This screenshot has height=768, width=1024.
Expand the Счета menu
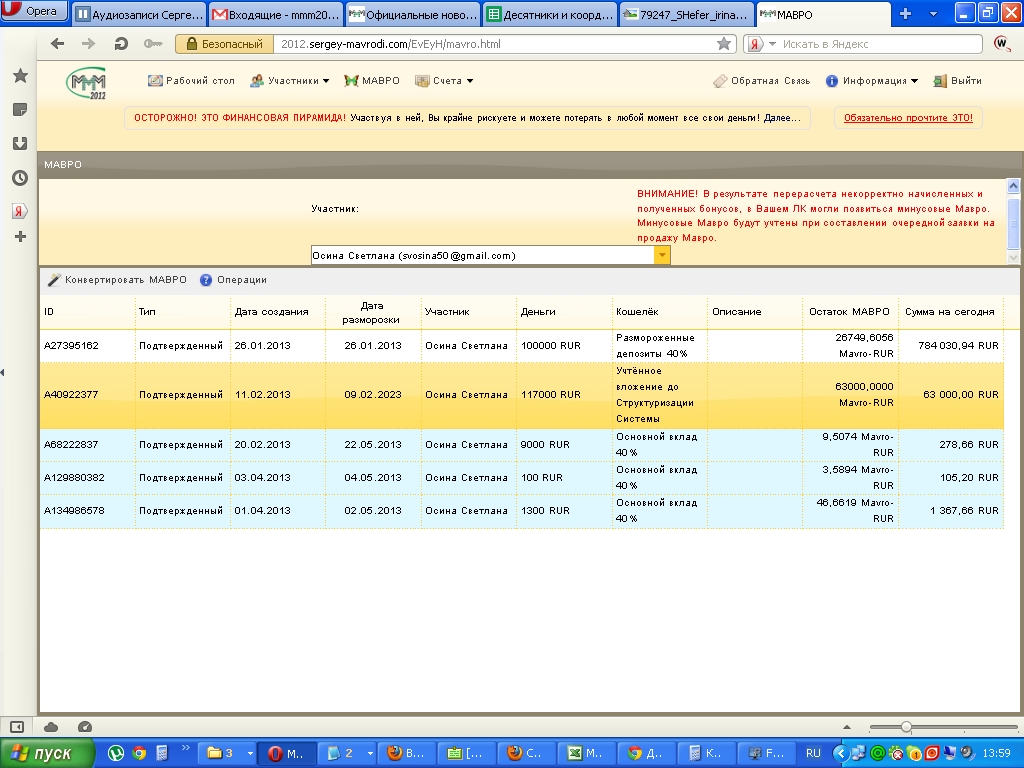[445, 81]
